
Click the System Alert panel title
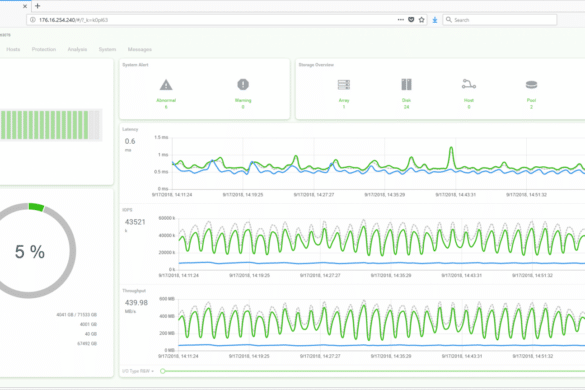(135, 65)
